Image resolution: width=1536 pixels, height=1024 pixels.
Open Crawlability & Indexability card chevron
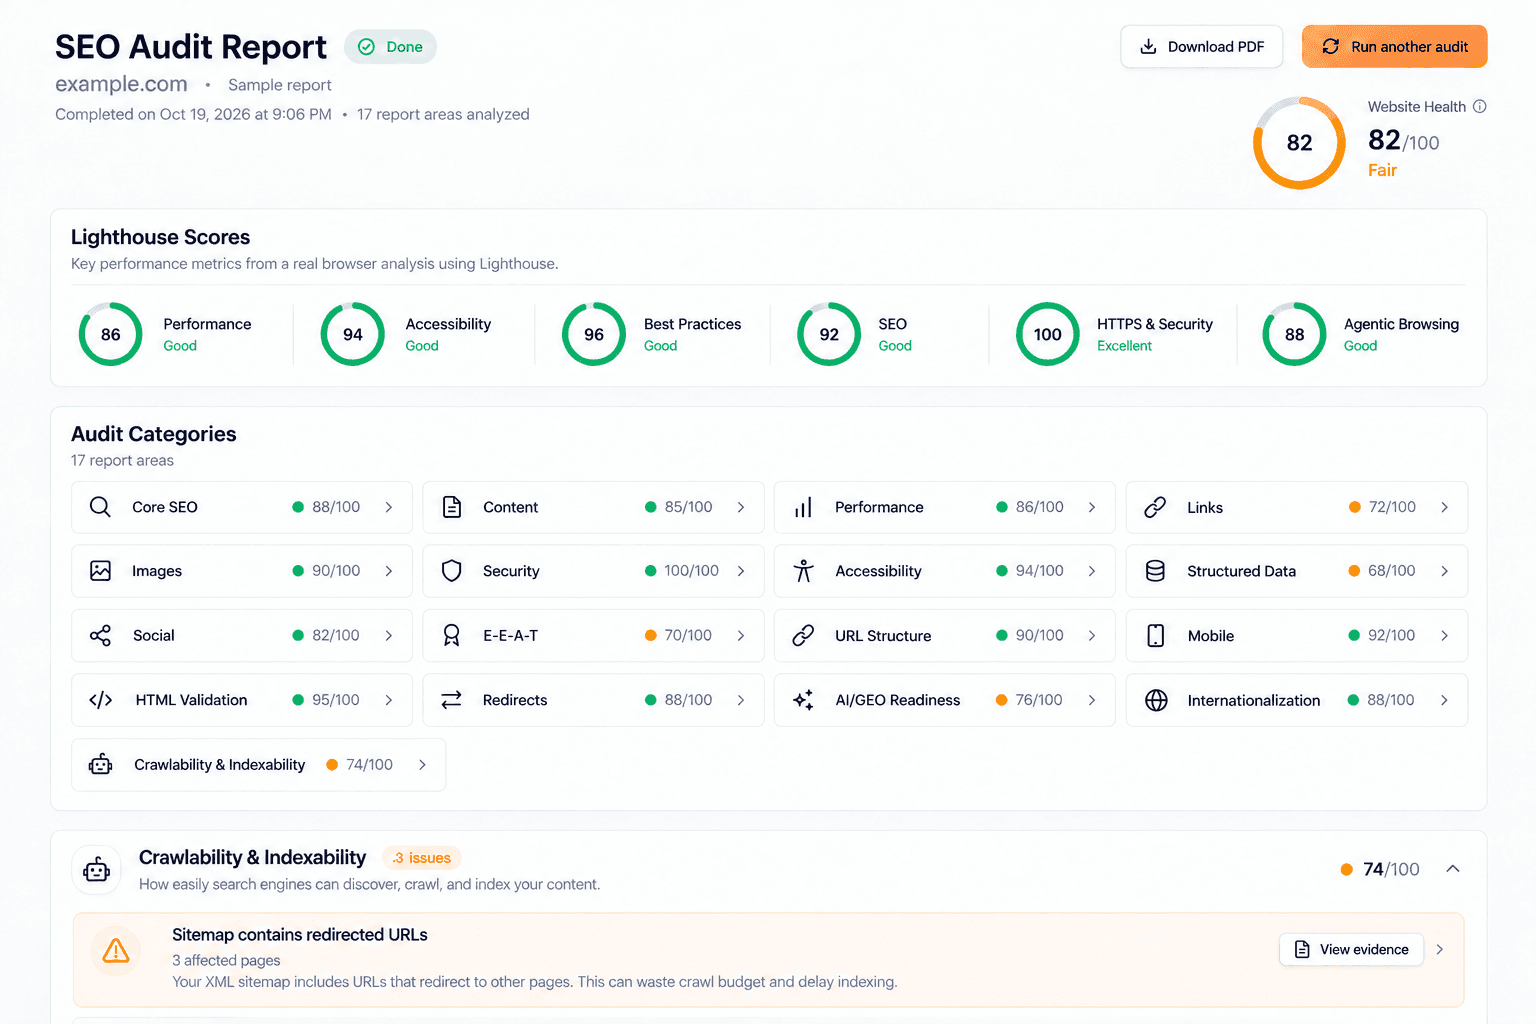tap(423, 765)
